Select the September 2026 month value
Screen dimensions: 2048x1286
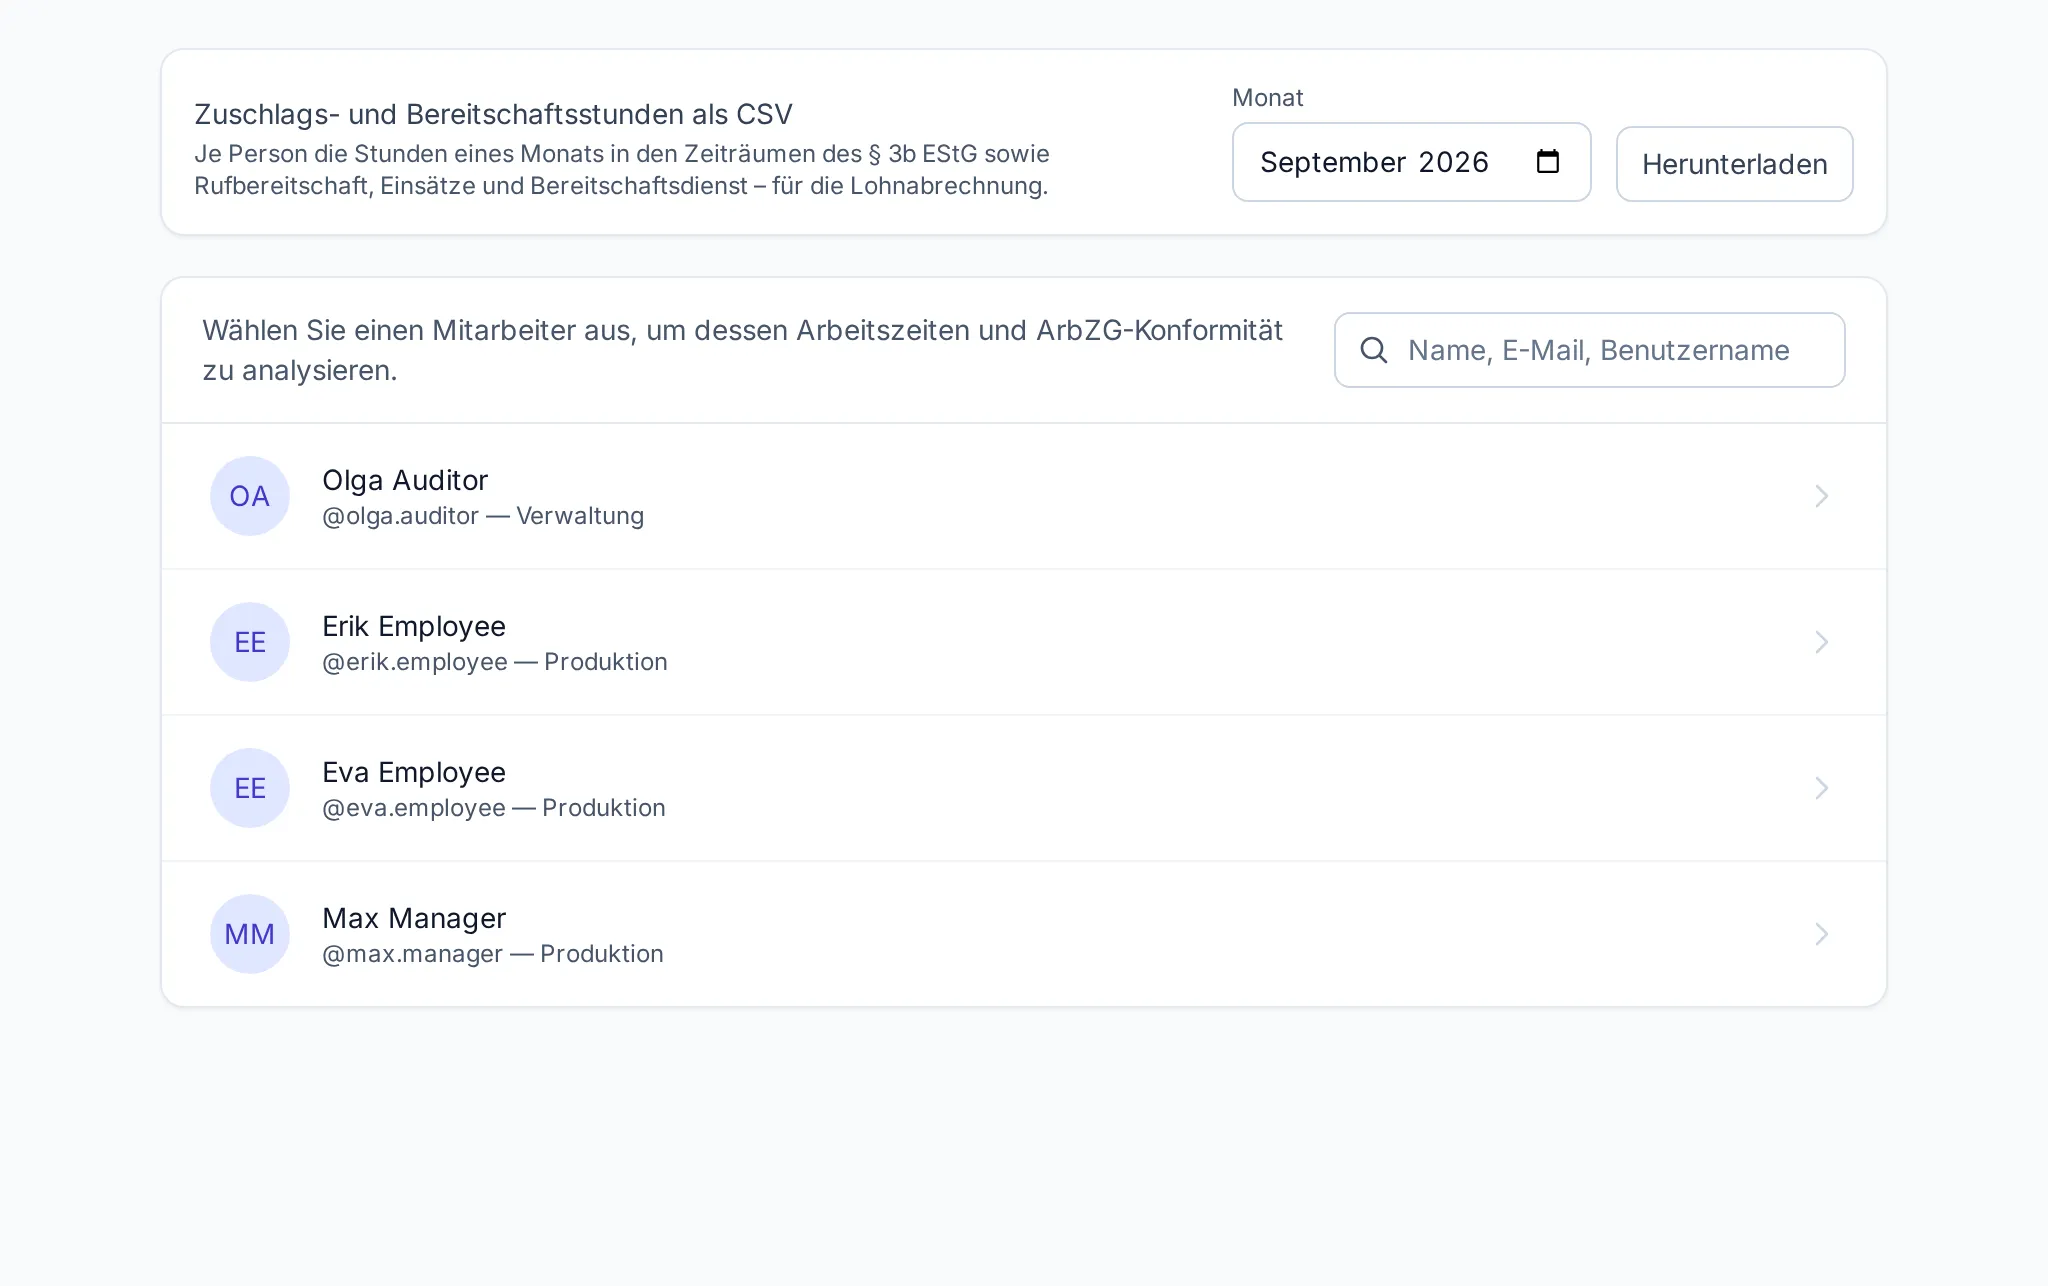coord(1374,162)
